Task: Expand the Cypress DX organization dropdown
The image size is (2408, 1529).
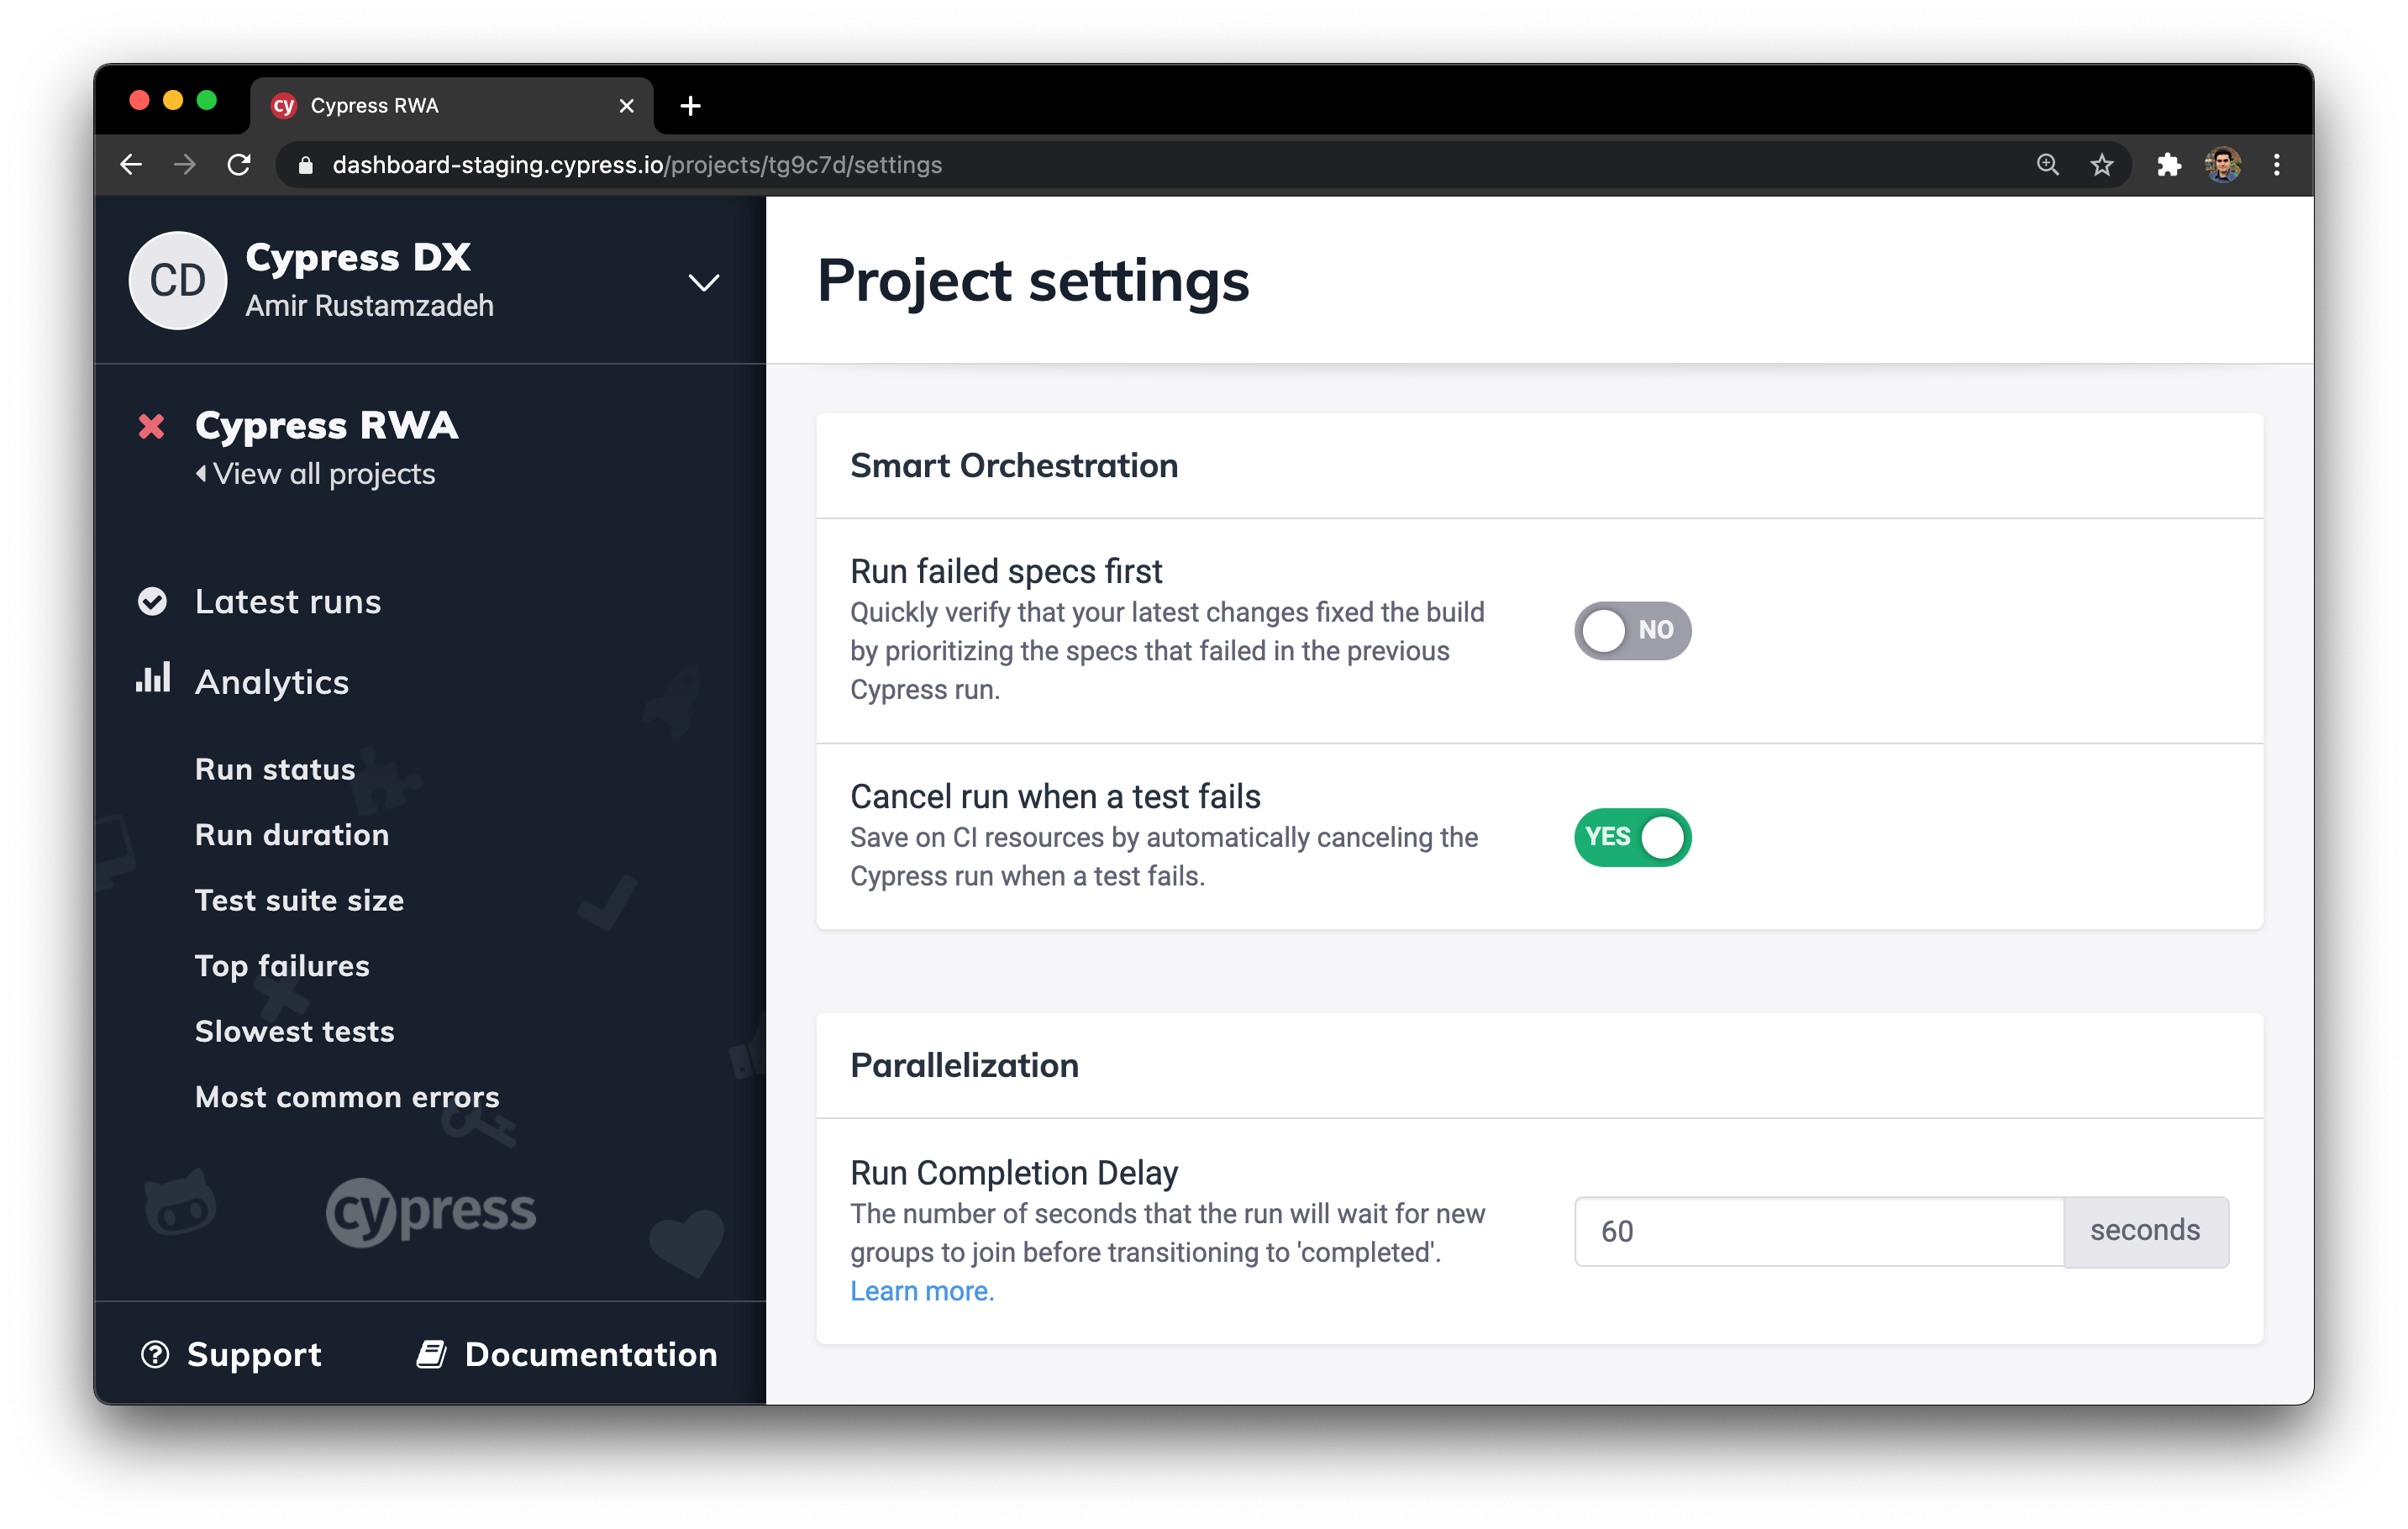Action: click(x=703, y=283)
